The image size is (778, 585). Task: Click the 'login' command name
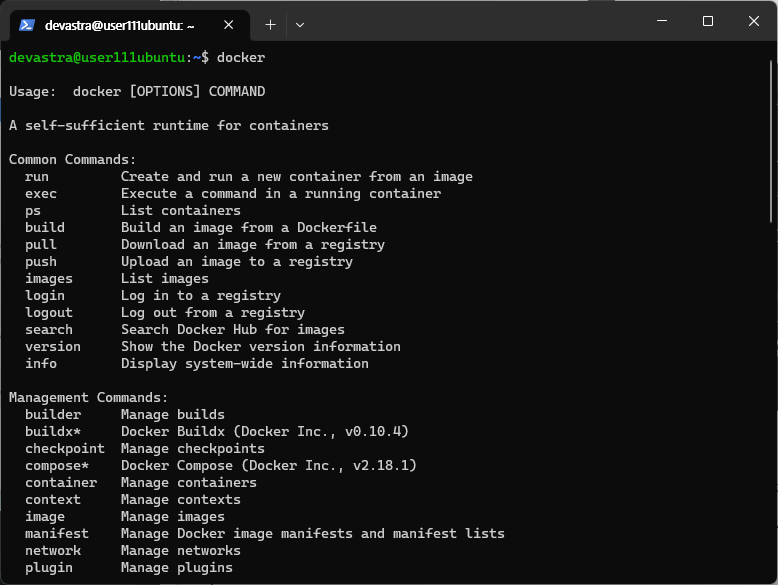tap(45, 296)
